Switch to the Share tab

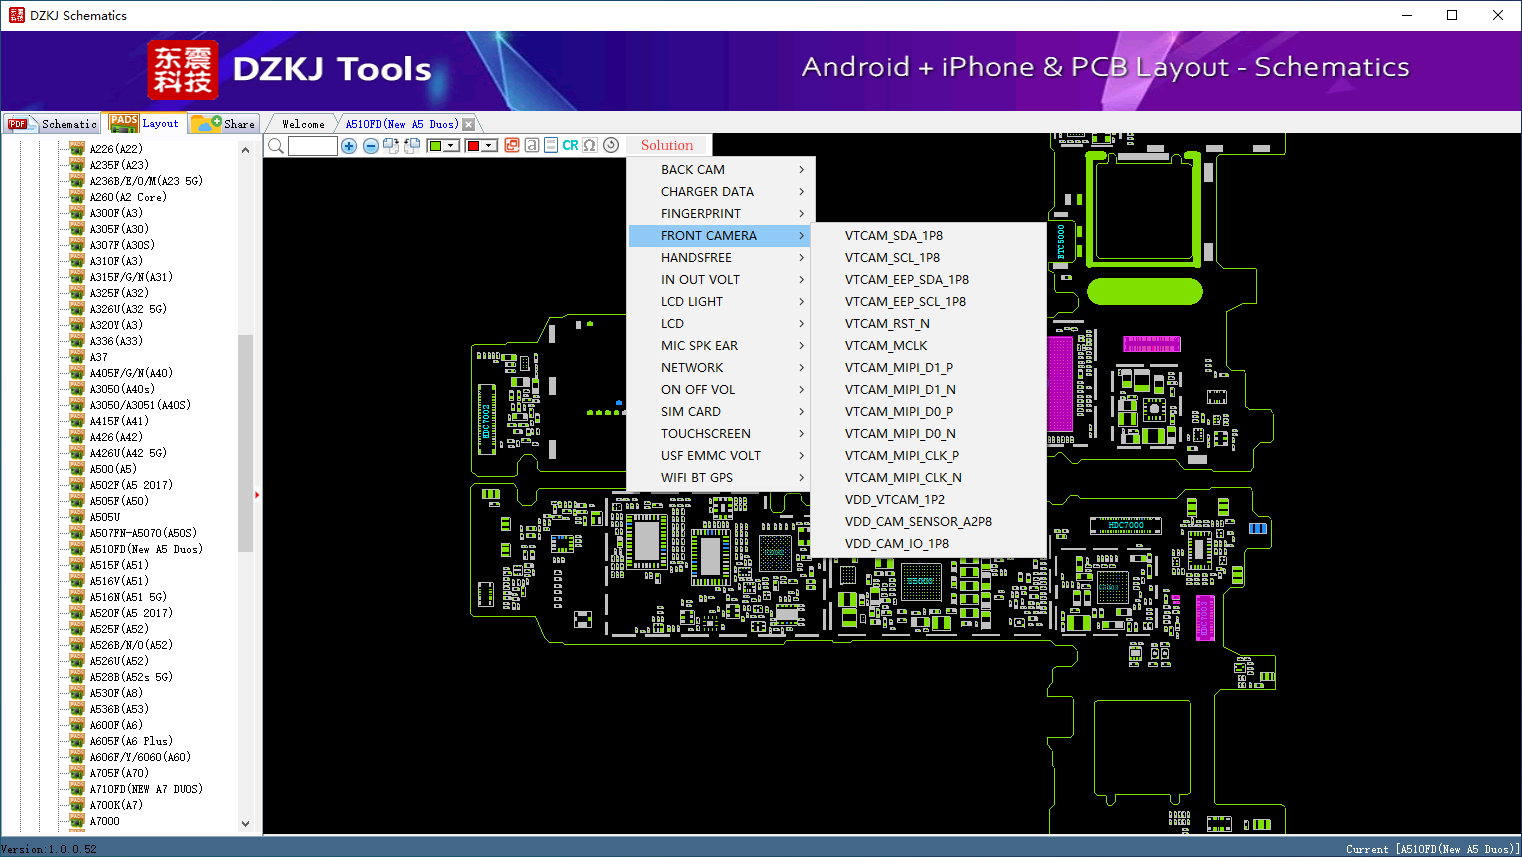pyautogui.click(x=224, y=123)
